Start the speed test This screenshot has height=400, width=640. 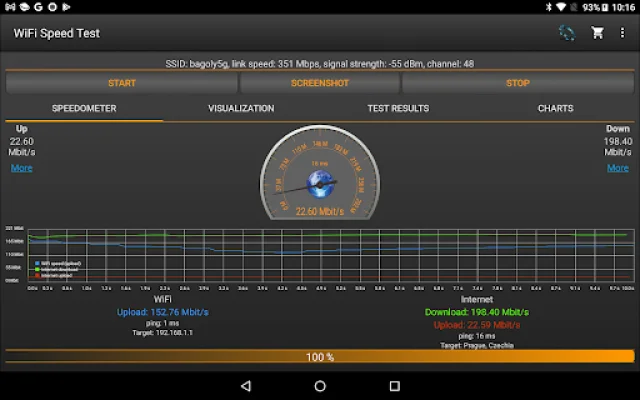tap(121, 83)
